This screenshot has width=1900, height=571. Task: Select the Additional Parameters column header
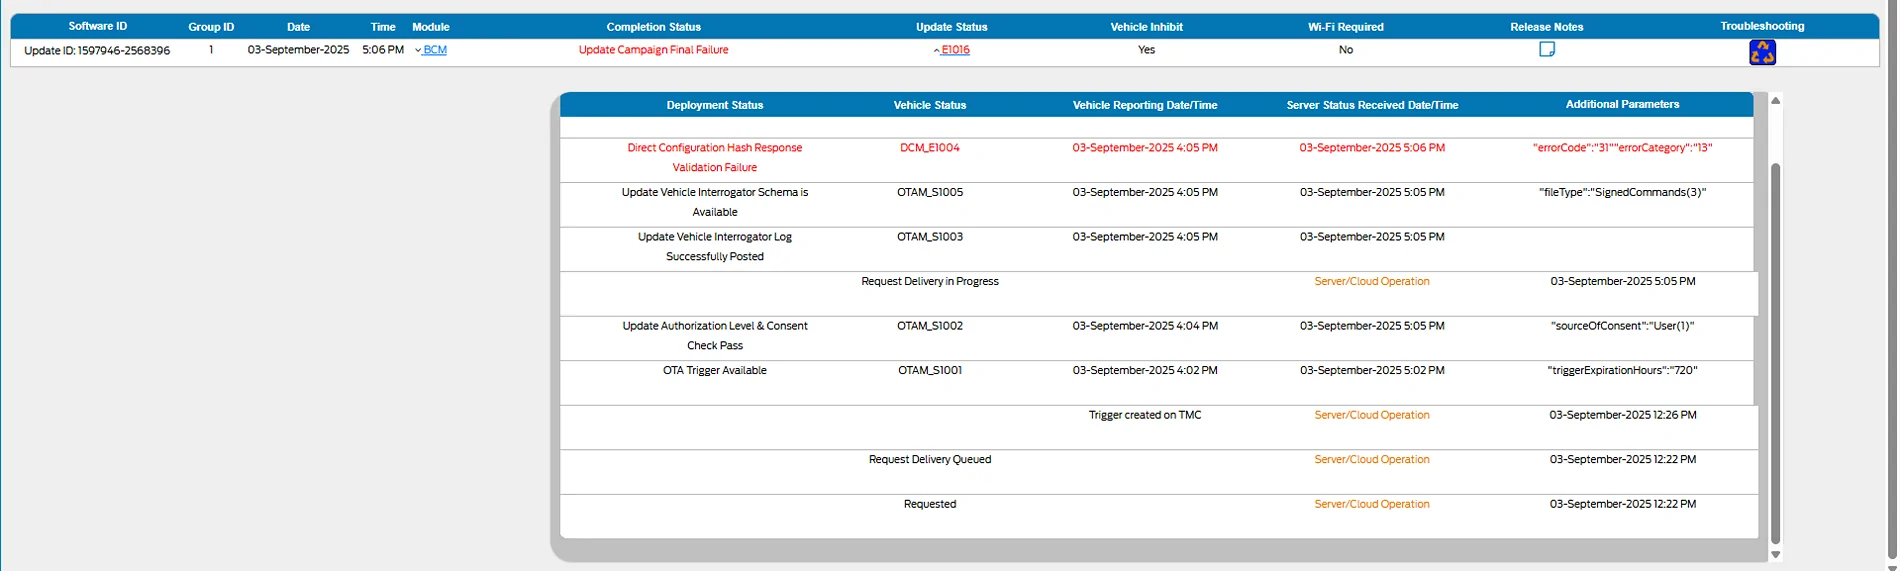coord(1622,104)
